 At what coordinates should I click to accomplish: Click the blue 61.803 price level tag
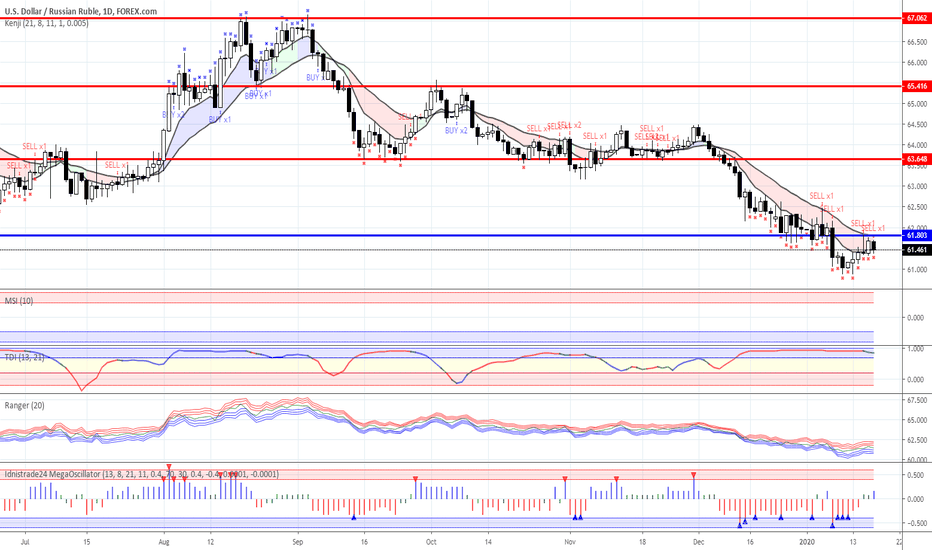[x=917, y=236]
